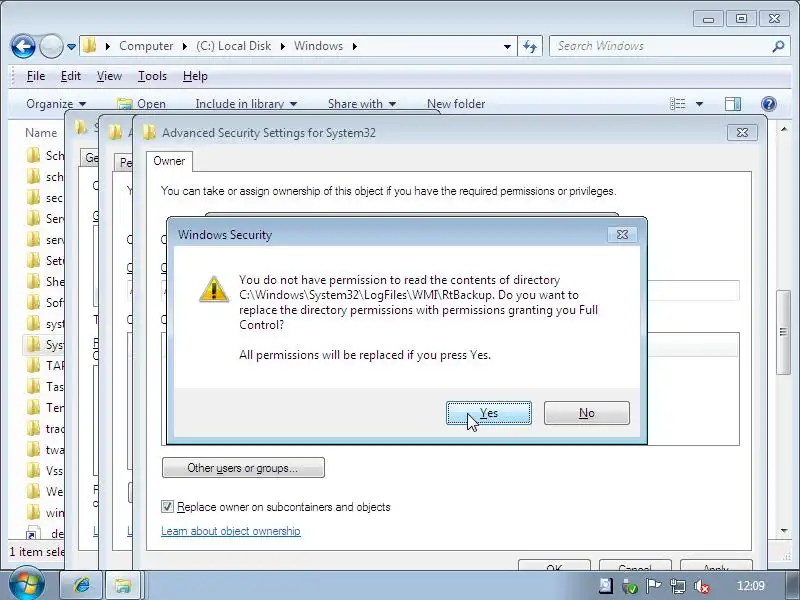Click in the Search Windows field
Viewport: 800px width, 600px height.
point(663,46)
